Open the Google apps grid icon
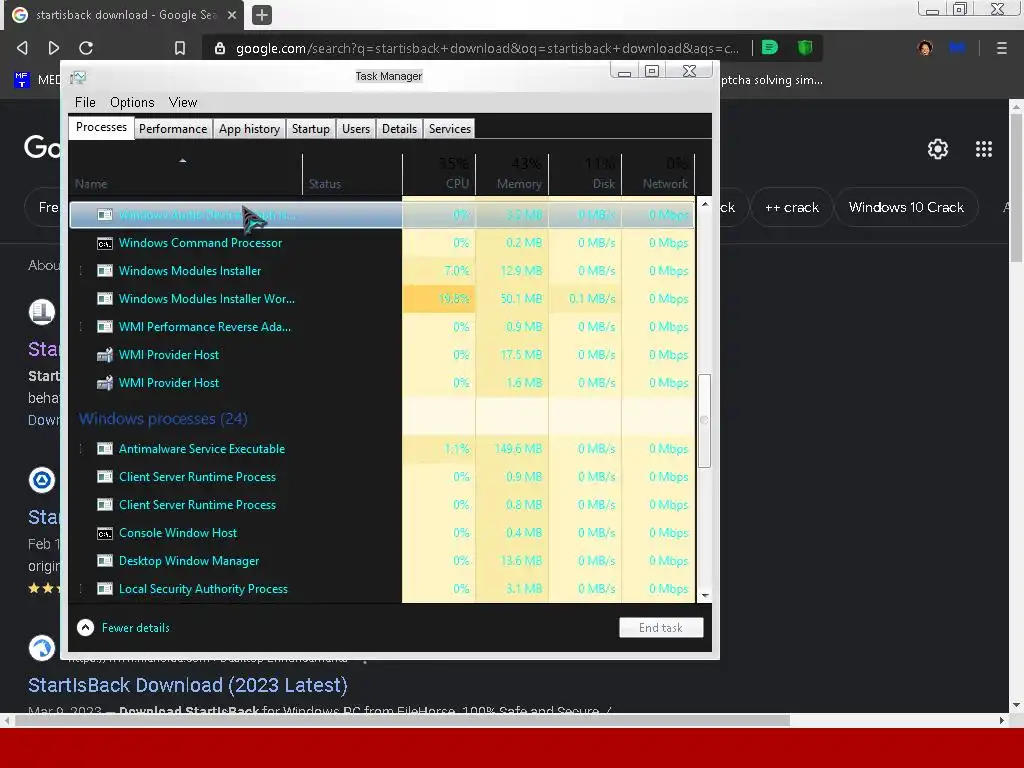The width and height of the screenshot is (1024, 768). point(984,149)
